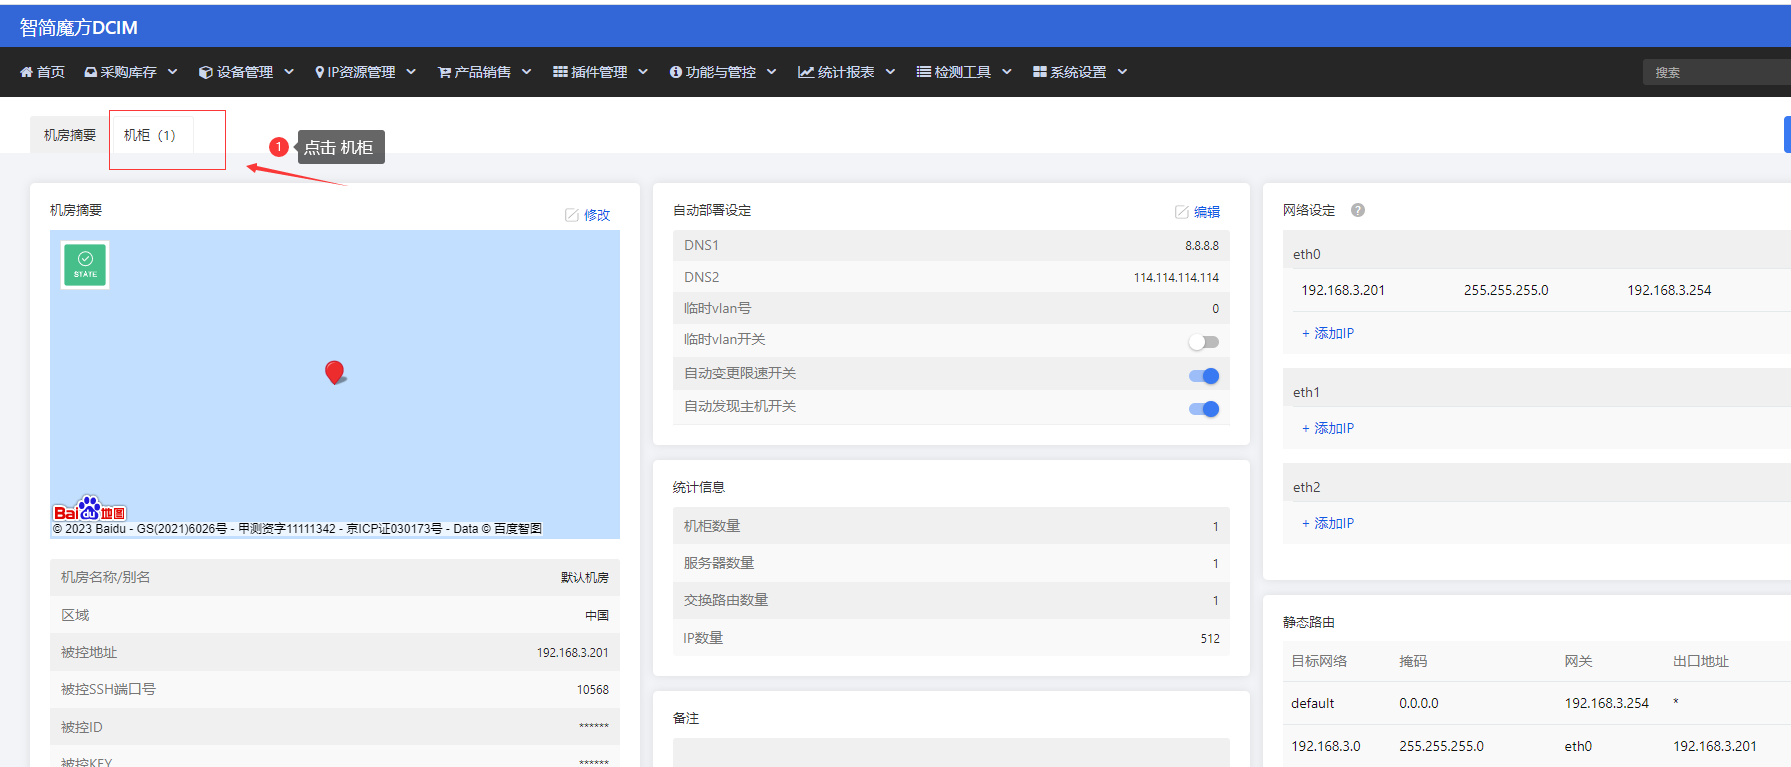
Task: Select eth0 netmask 255.255.255.0
Action: (1506, 290)
